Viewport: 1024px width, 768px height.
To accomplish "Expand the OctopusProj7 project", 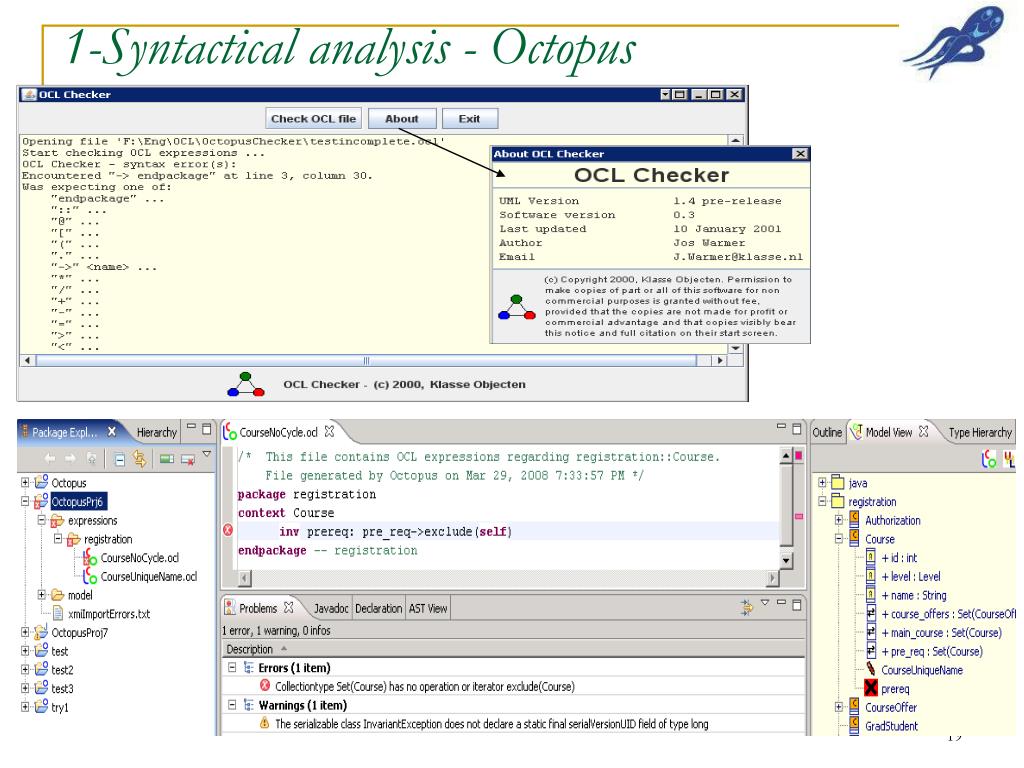I will point(25,632).
